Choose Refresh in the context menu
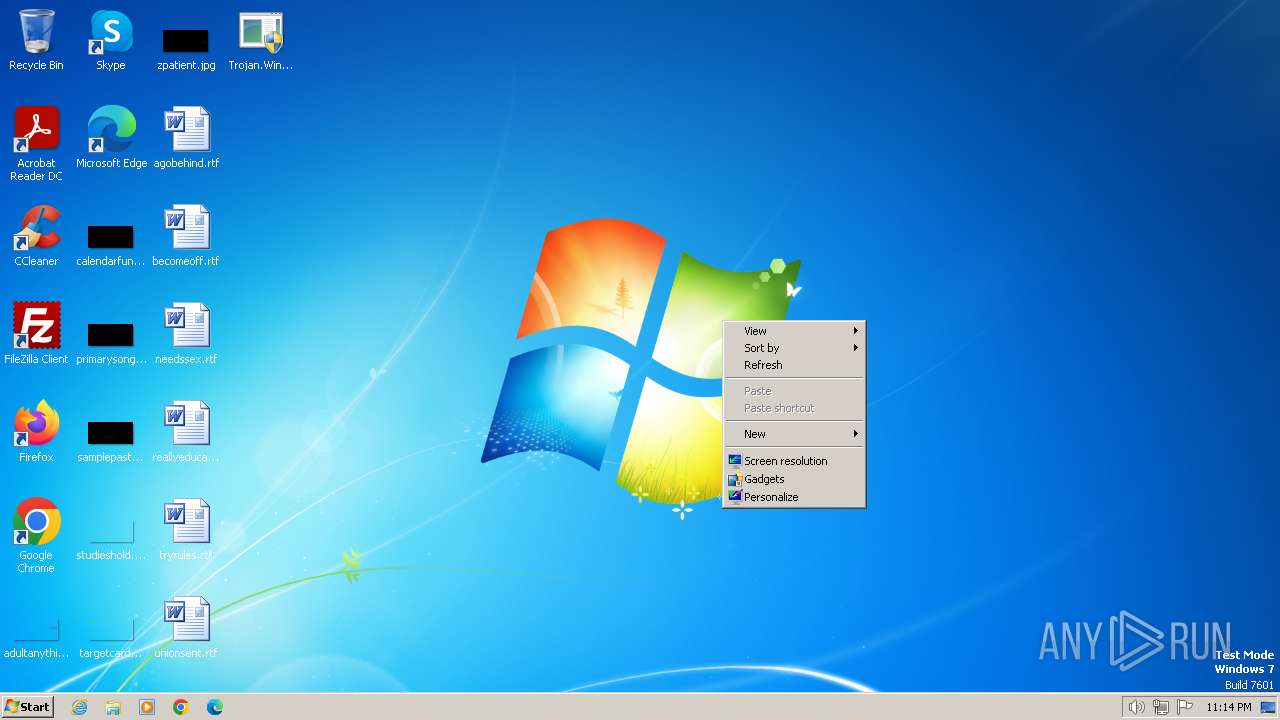The height and width of the screenshot is (720, 1280). tap(794, 365)
